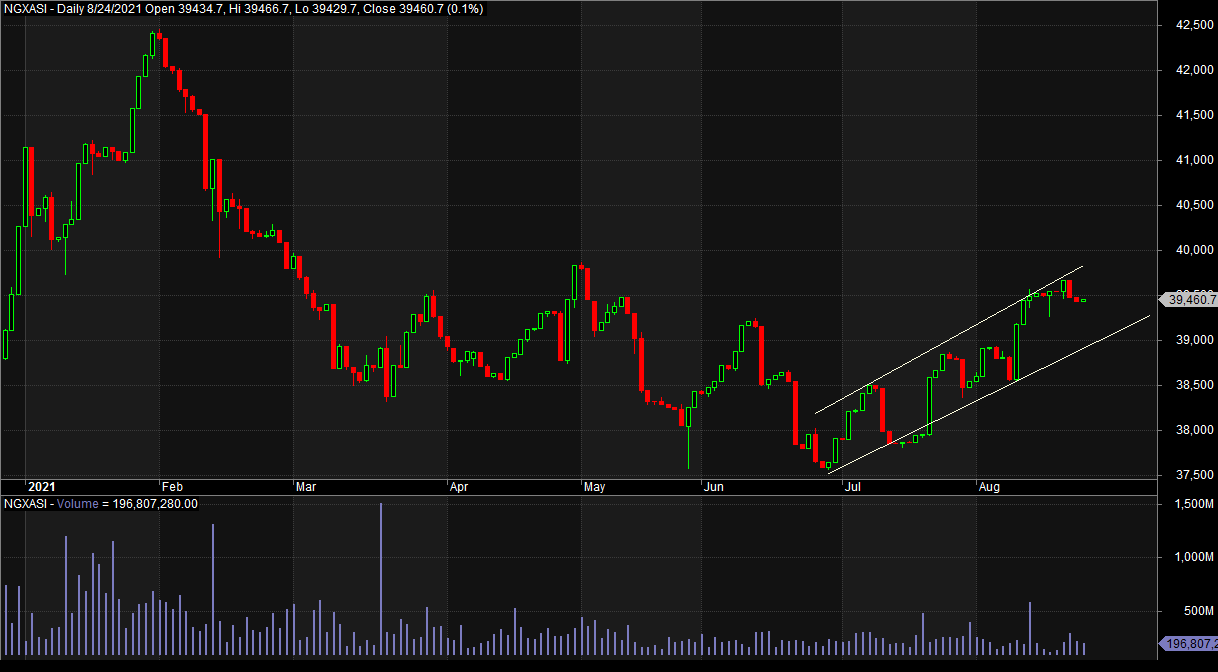Image resolution: width=1218 pixels, height=672 pixels.
Task: Click the 1,500M volume axis label
Action: click(1188, 505)
